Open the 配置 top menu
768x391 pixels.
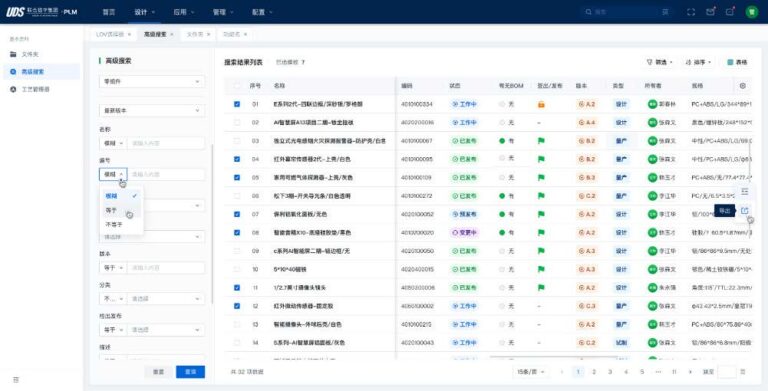click(x=262, y=12)
